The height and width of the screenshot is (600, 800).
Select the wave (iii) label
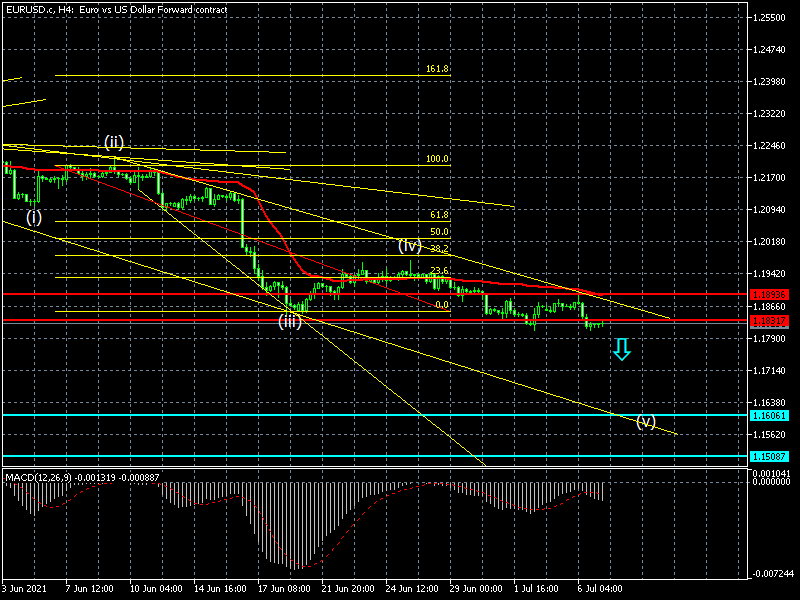(290, 321)
